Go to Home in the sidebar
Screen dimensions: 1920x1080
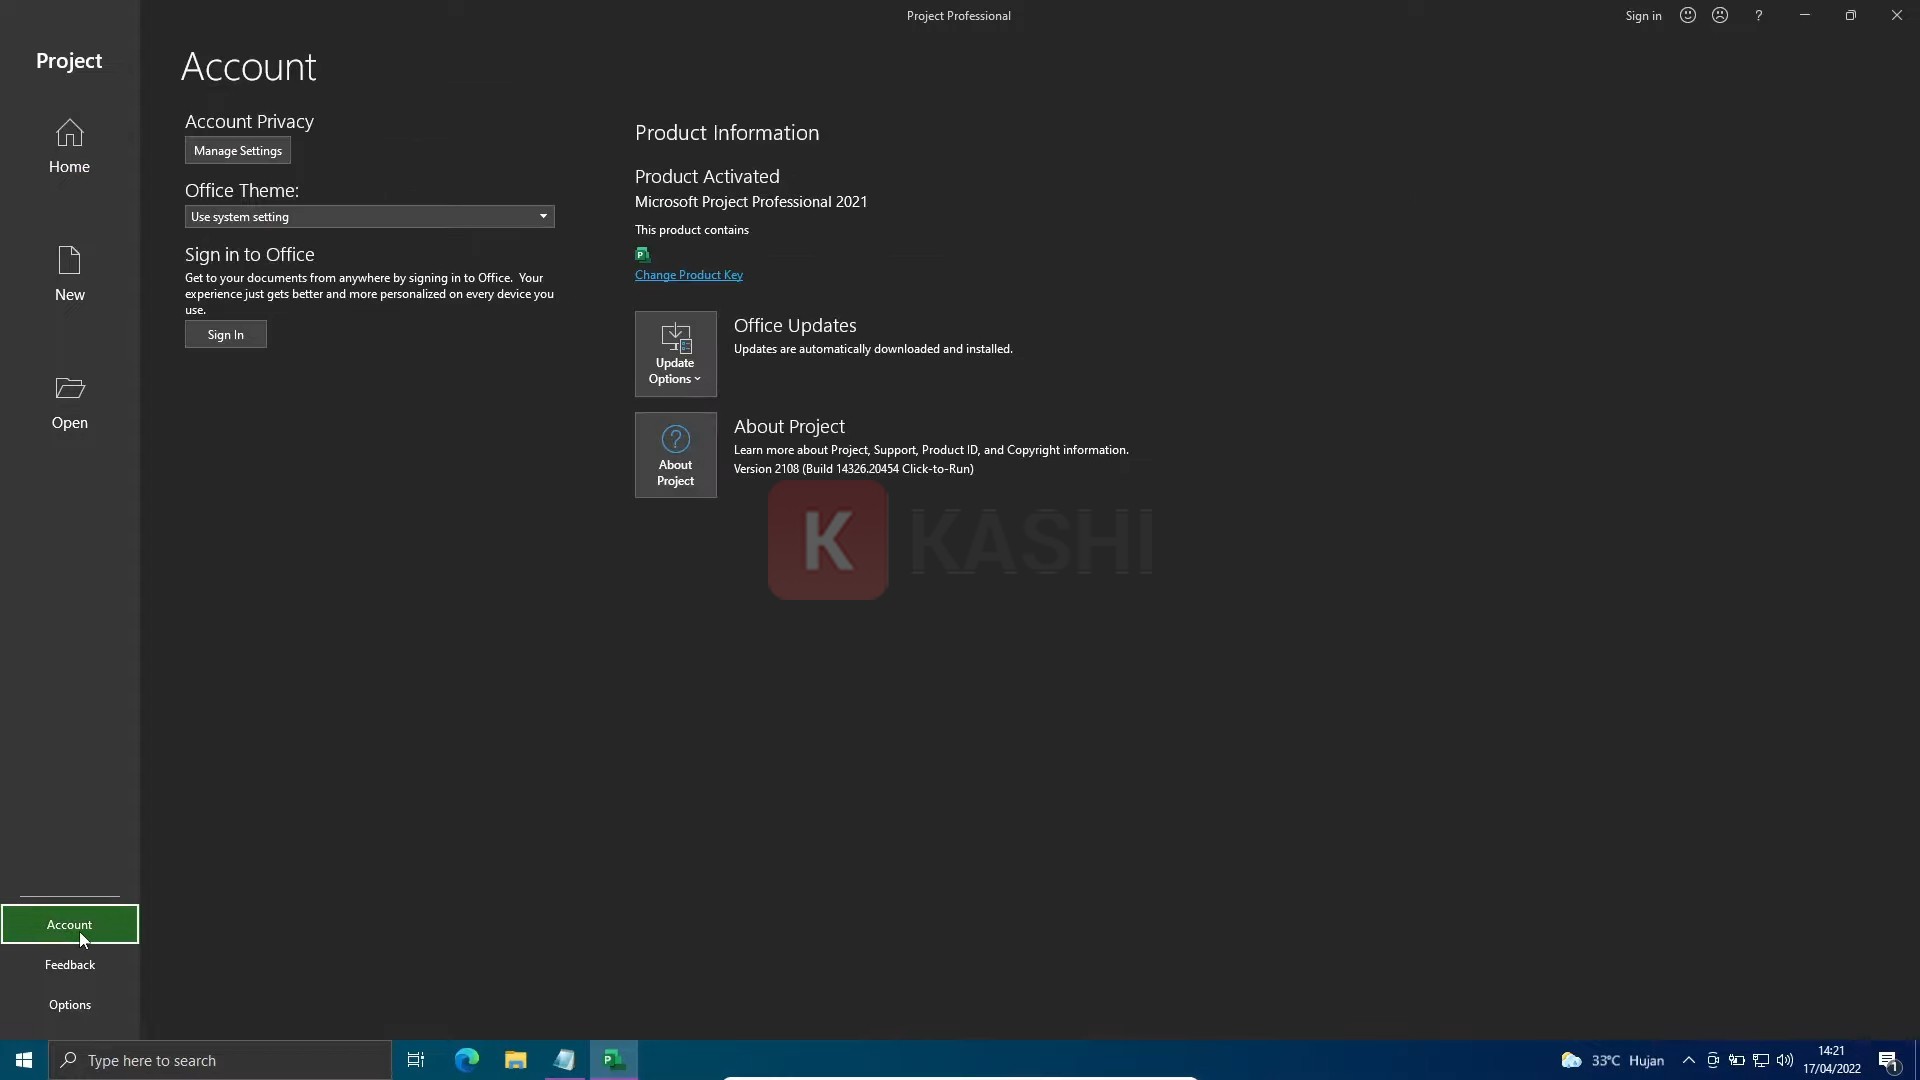click(x=69, y=146)
